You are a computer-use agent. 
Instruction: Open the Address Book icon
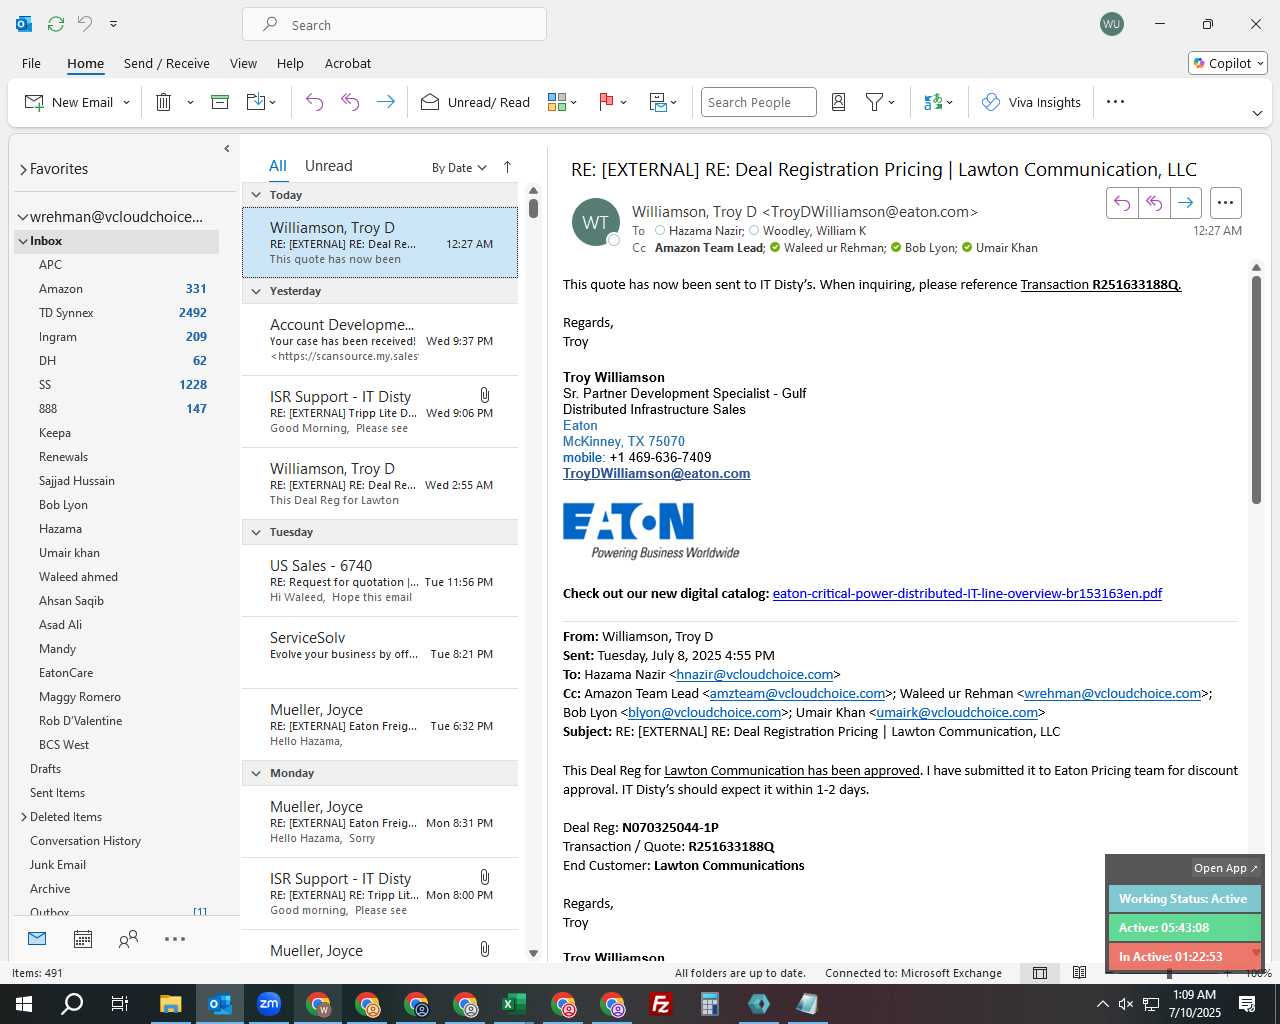839,102
